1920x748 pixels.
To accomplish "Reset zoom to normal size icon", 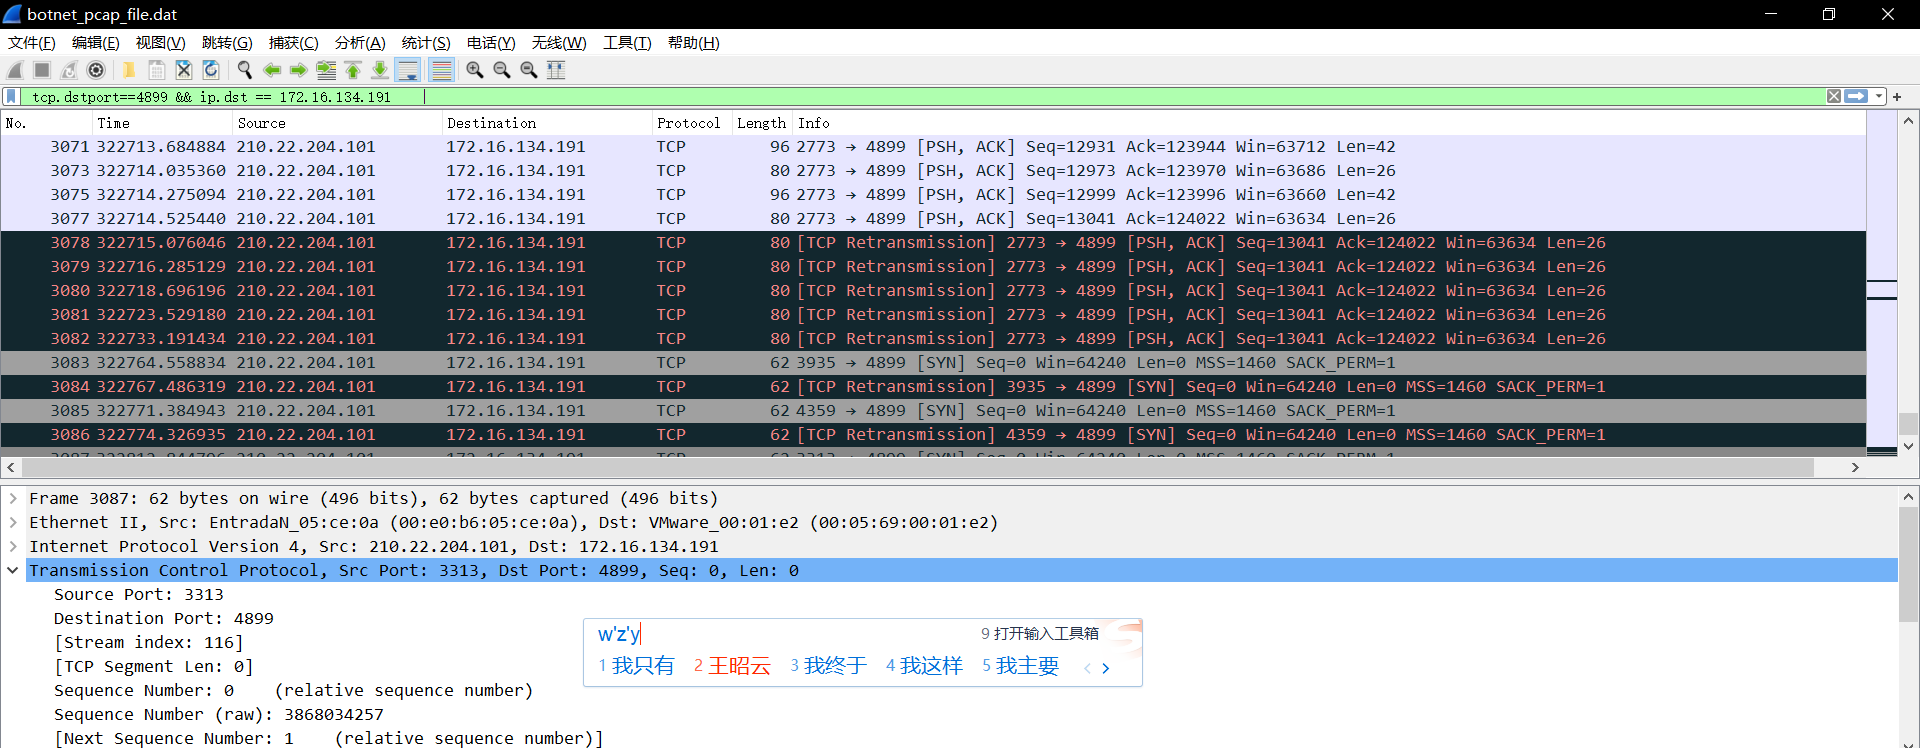I will click(529, 70).
